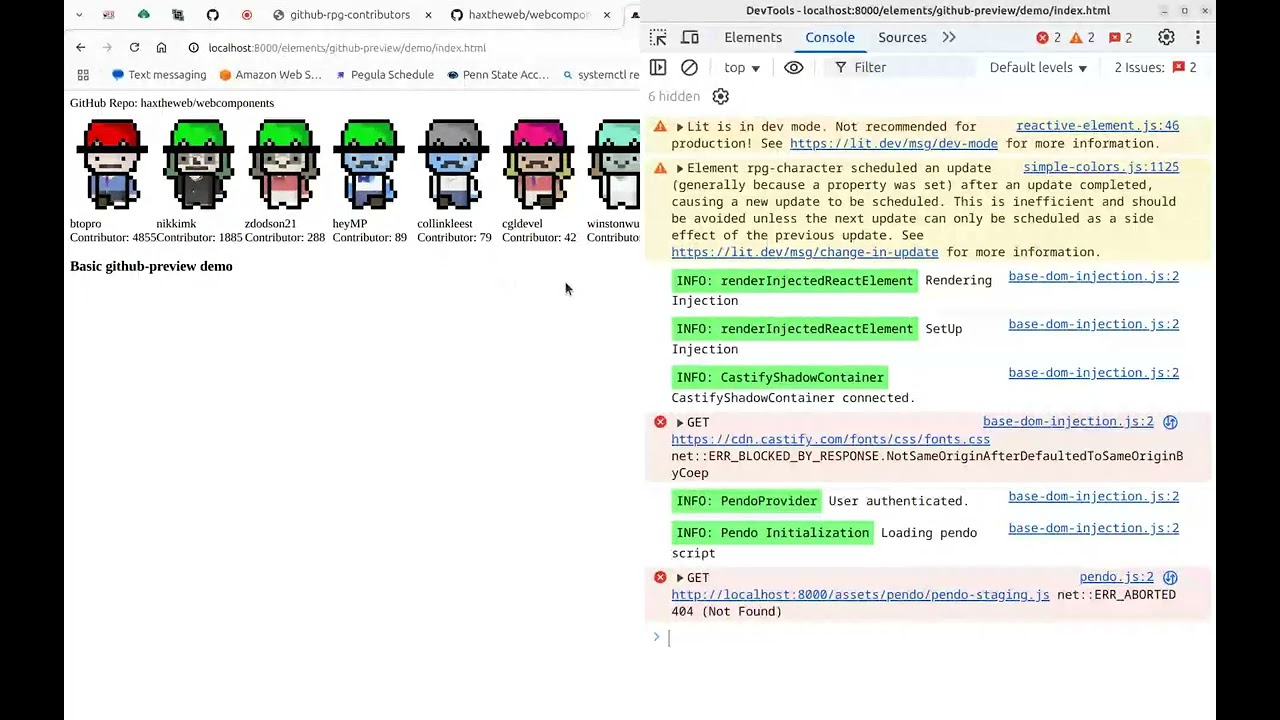Show the console sidebar panel icon
Screen dimensions: 1280x720
[x=658, y=67]
